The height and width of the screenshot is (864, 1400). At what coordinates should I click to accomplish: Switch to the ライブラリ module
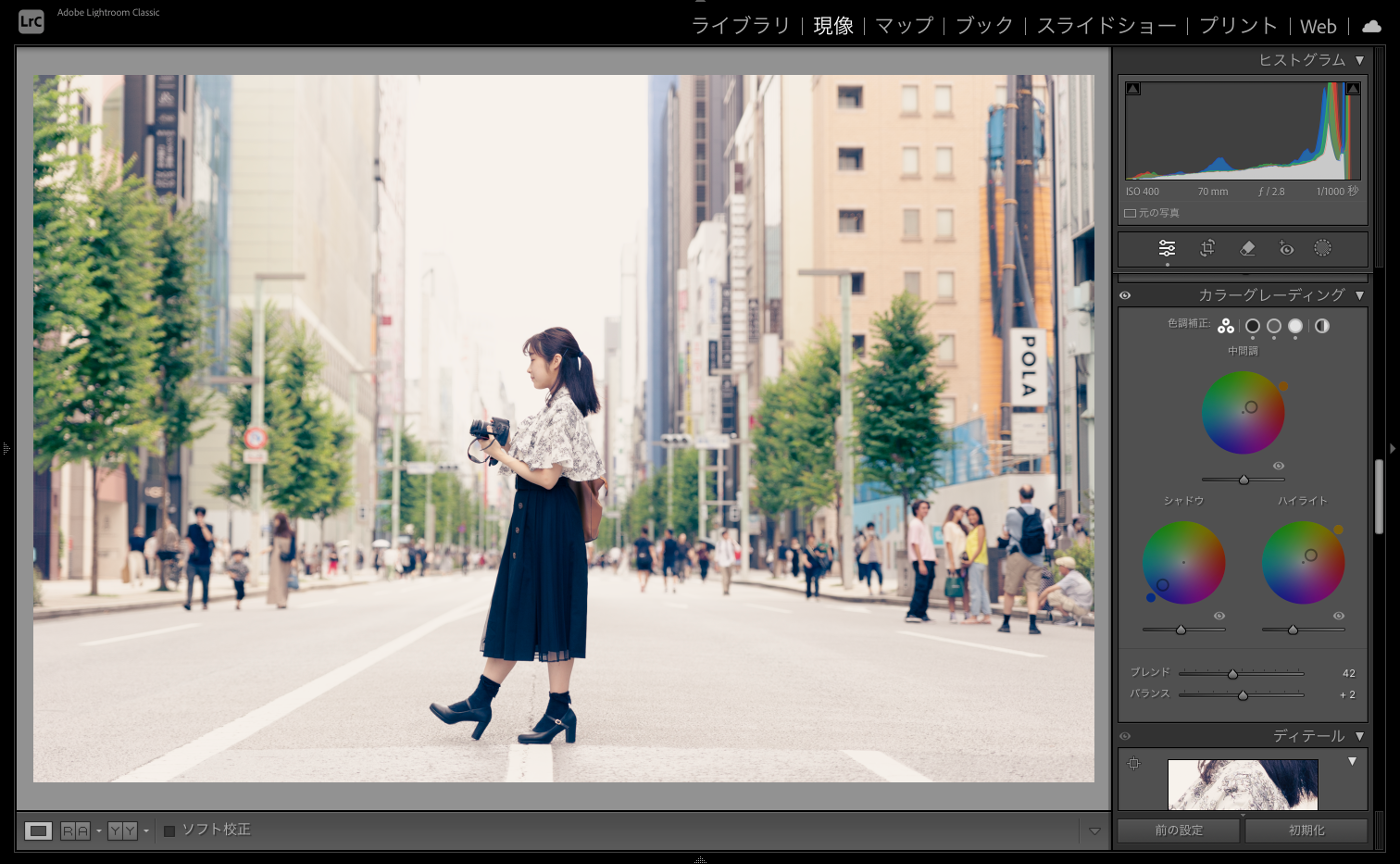(741, 26)
